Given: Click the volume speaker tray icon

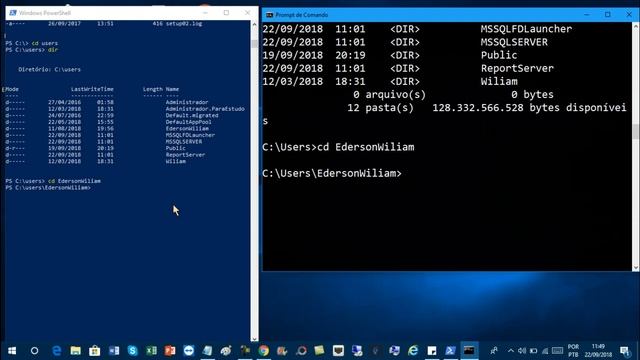Looking at the screenshot, I should pyautogui.click(x=522, y=351).
